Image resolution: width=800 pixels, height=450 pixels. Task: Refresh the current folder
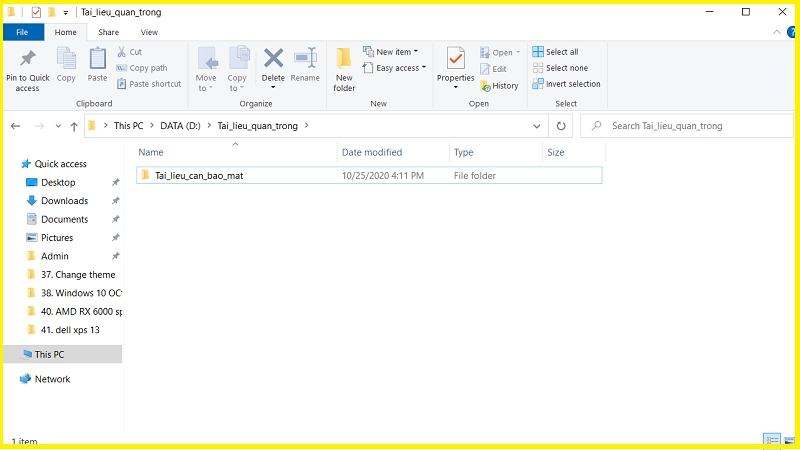click(x=561, y=126)
